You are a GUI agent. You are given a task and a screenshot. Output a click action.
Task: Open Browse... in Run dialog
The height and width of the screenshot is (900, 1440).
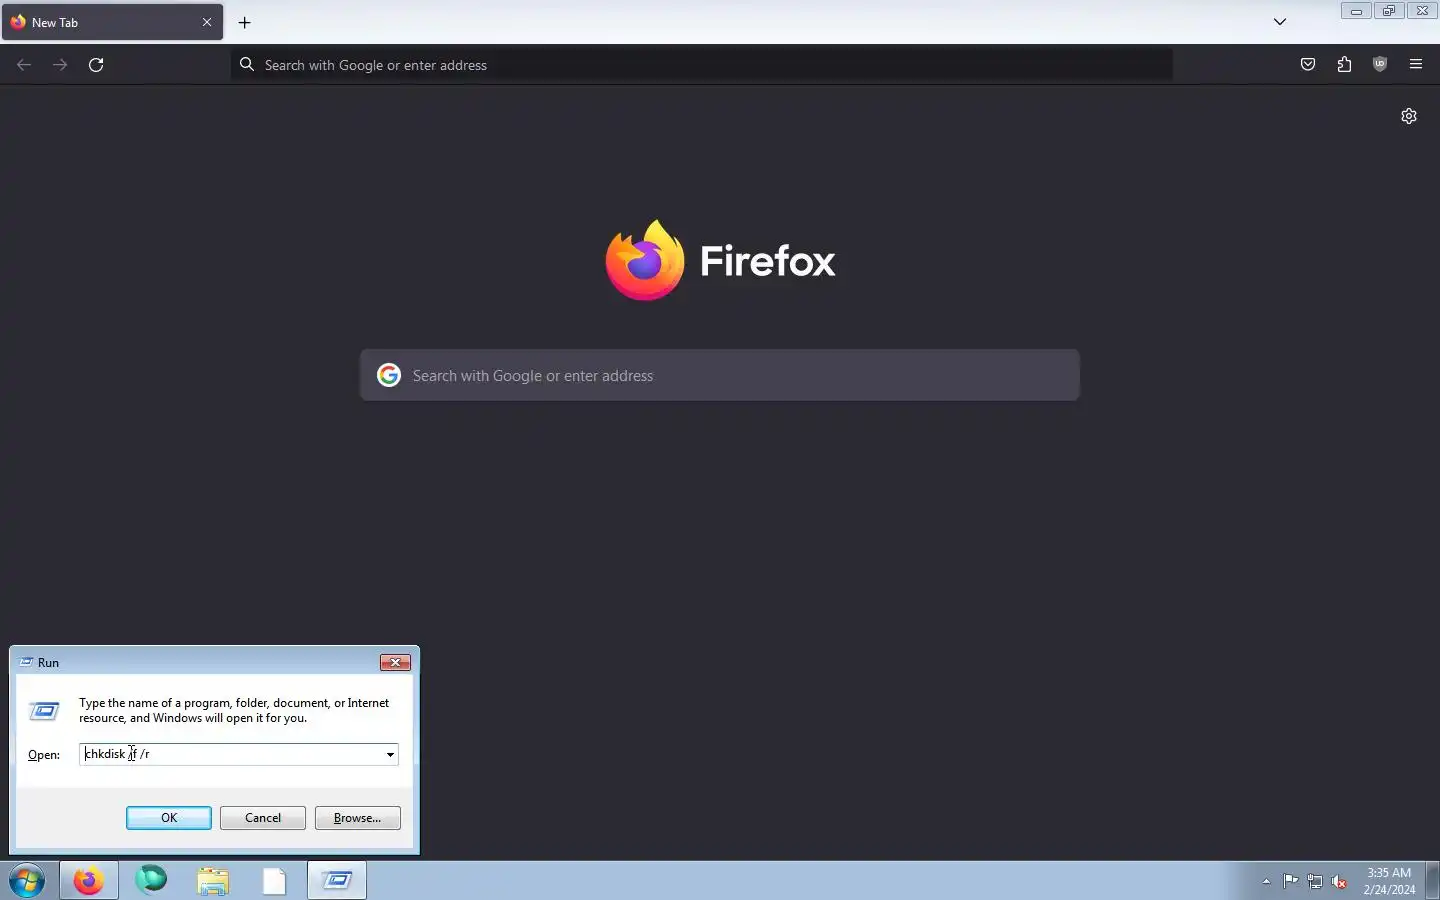click(358, 818)
